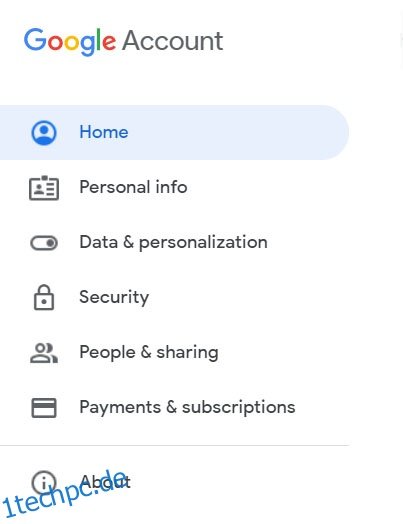Click the Personal info ID card icon
The image size is (403, 524).
tap(44, 188)
